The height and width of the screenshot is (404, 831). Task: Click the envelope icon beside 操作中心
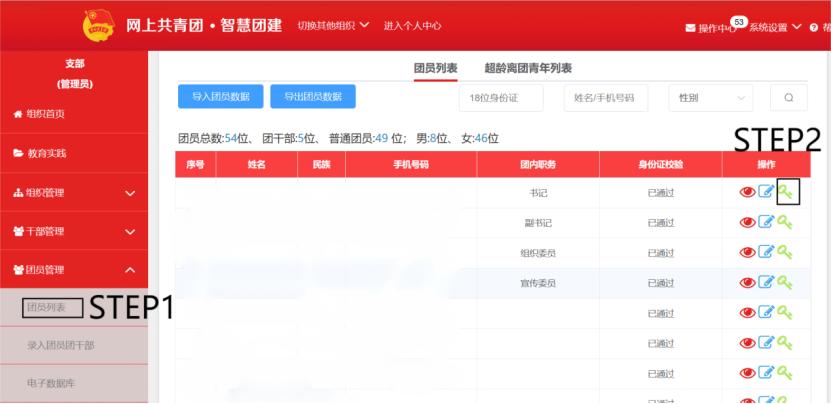click(690, 28)
